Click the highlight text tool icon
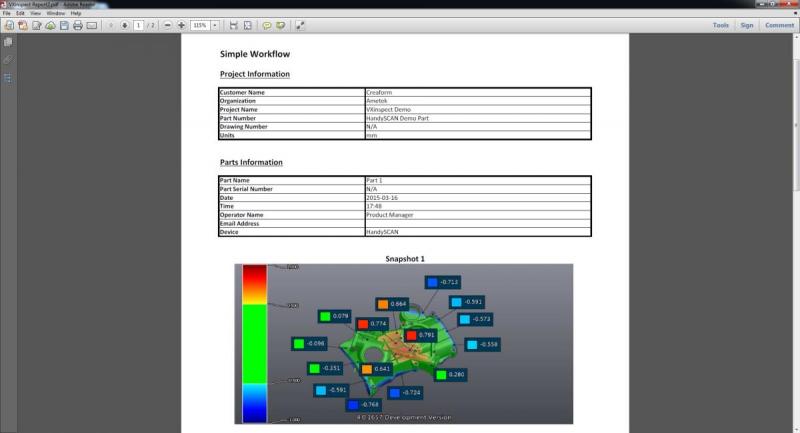Viewport: 800px width, 433px height. [281, 25]
